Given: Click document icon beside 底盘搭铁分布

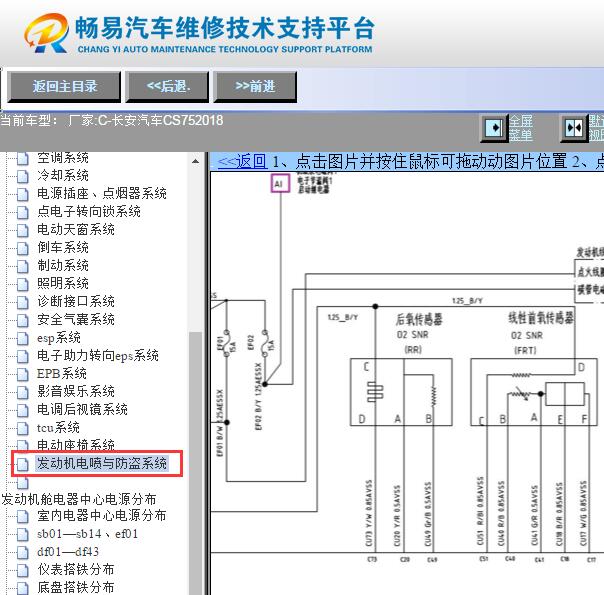Looking at the screenshot, I should (x=23, y=588).
